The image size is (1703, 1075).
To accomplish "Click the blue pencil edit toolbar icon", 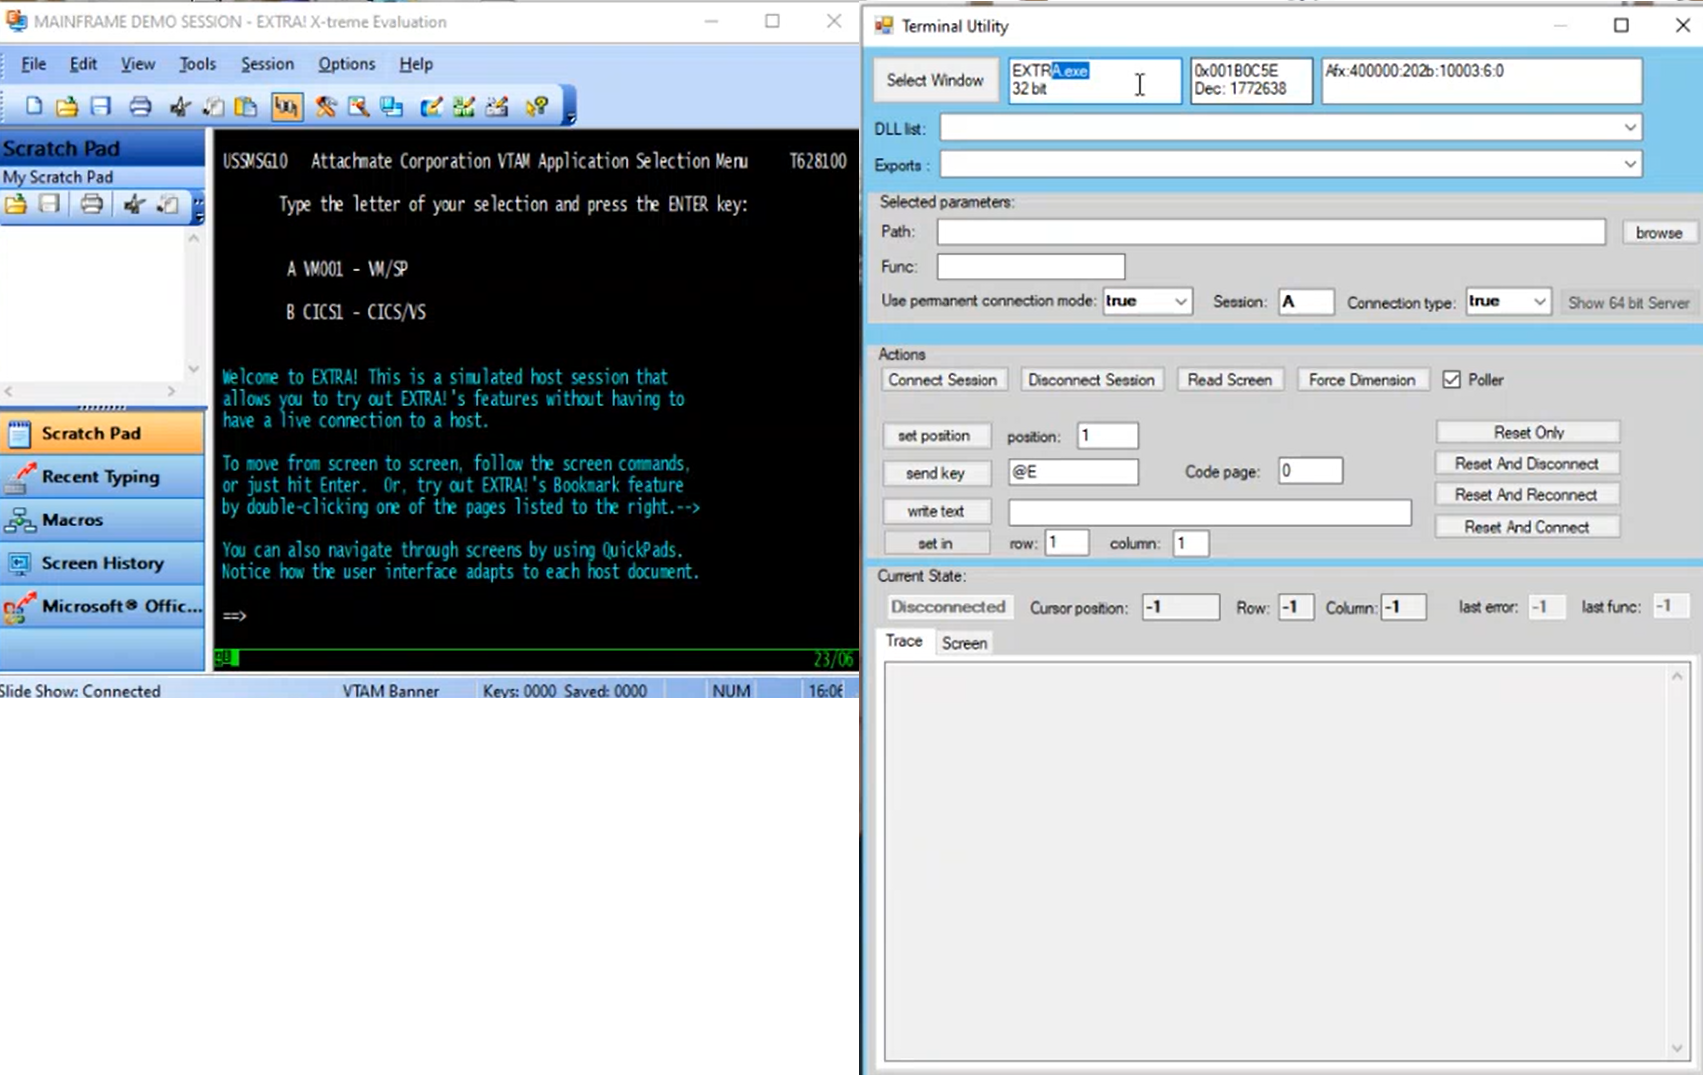I will coord(431,106).
